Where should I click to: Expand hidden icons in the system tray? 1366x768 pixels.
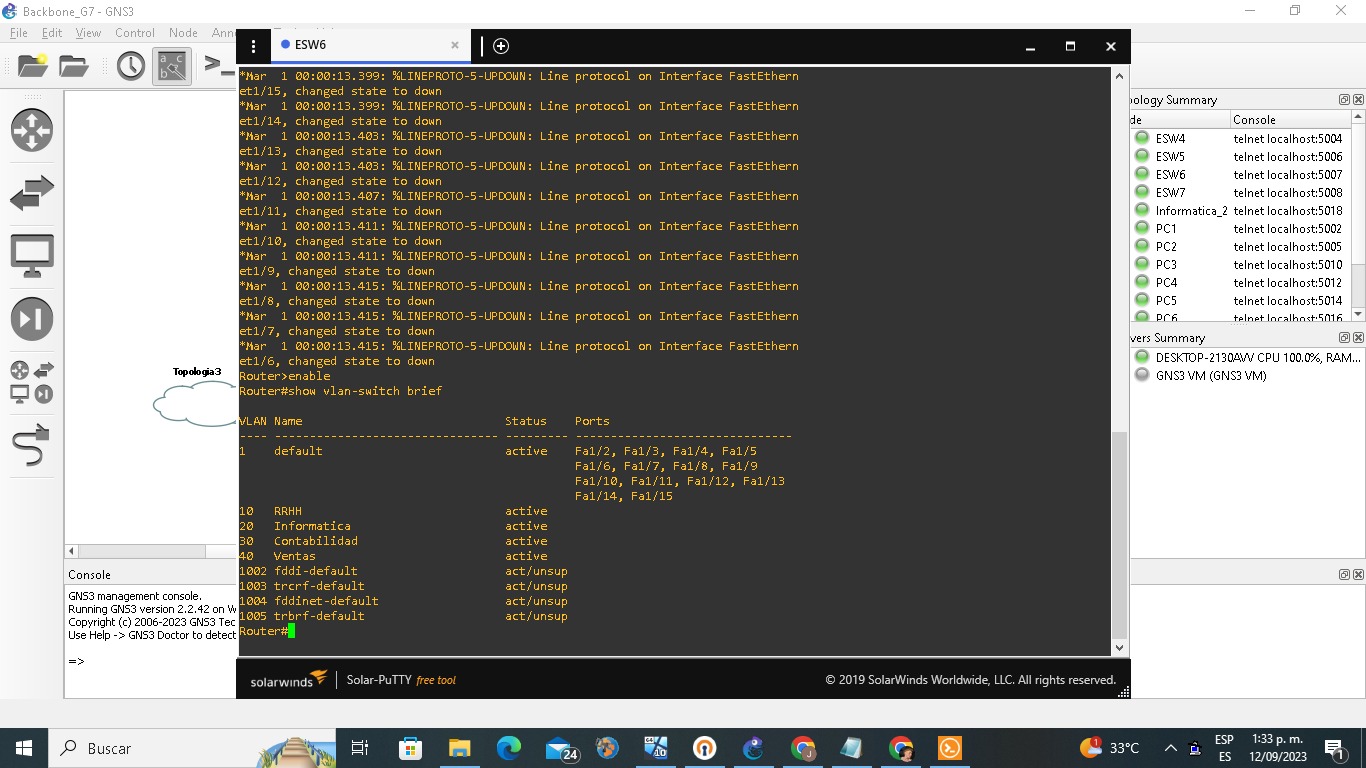click(1170, 747)
